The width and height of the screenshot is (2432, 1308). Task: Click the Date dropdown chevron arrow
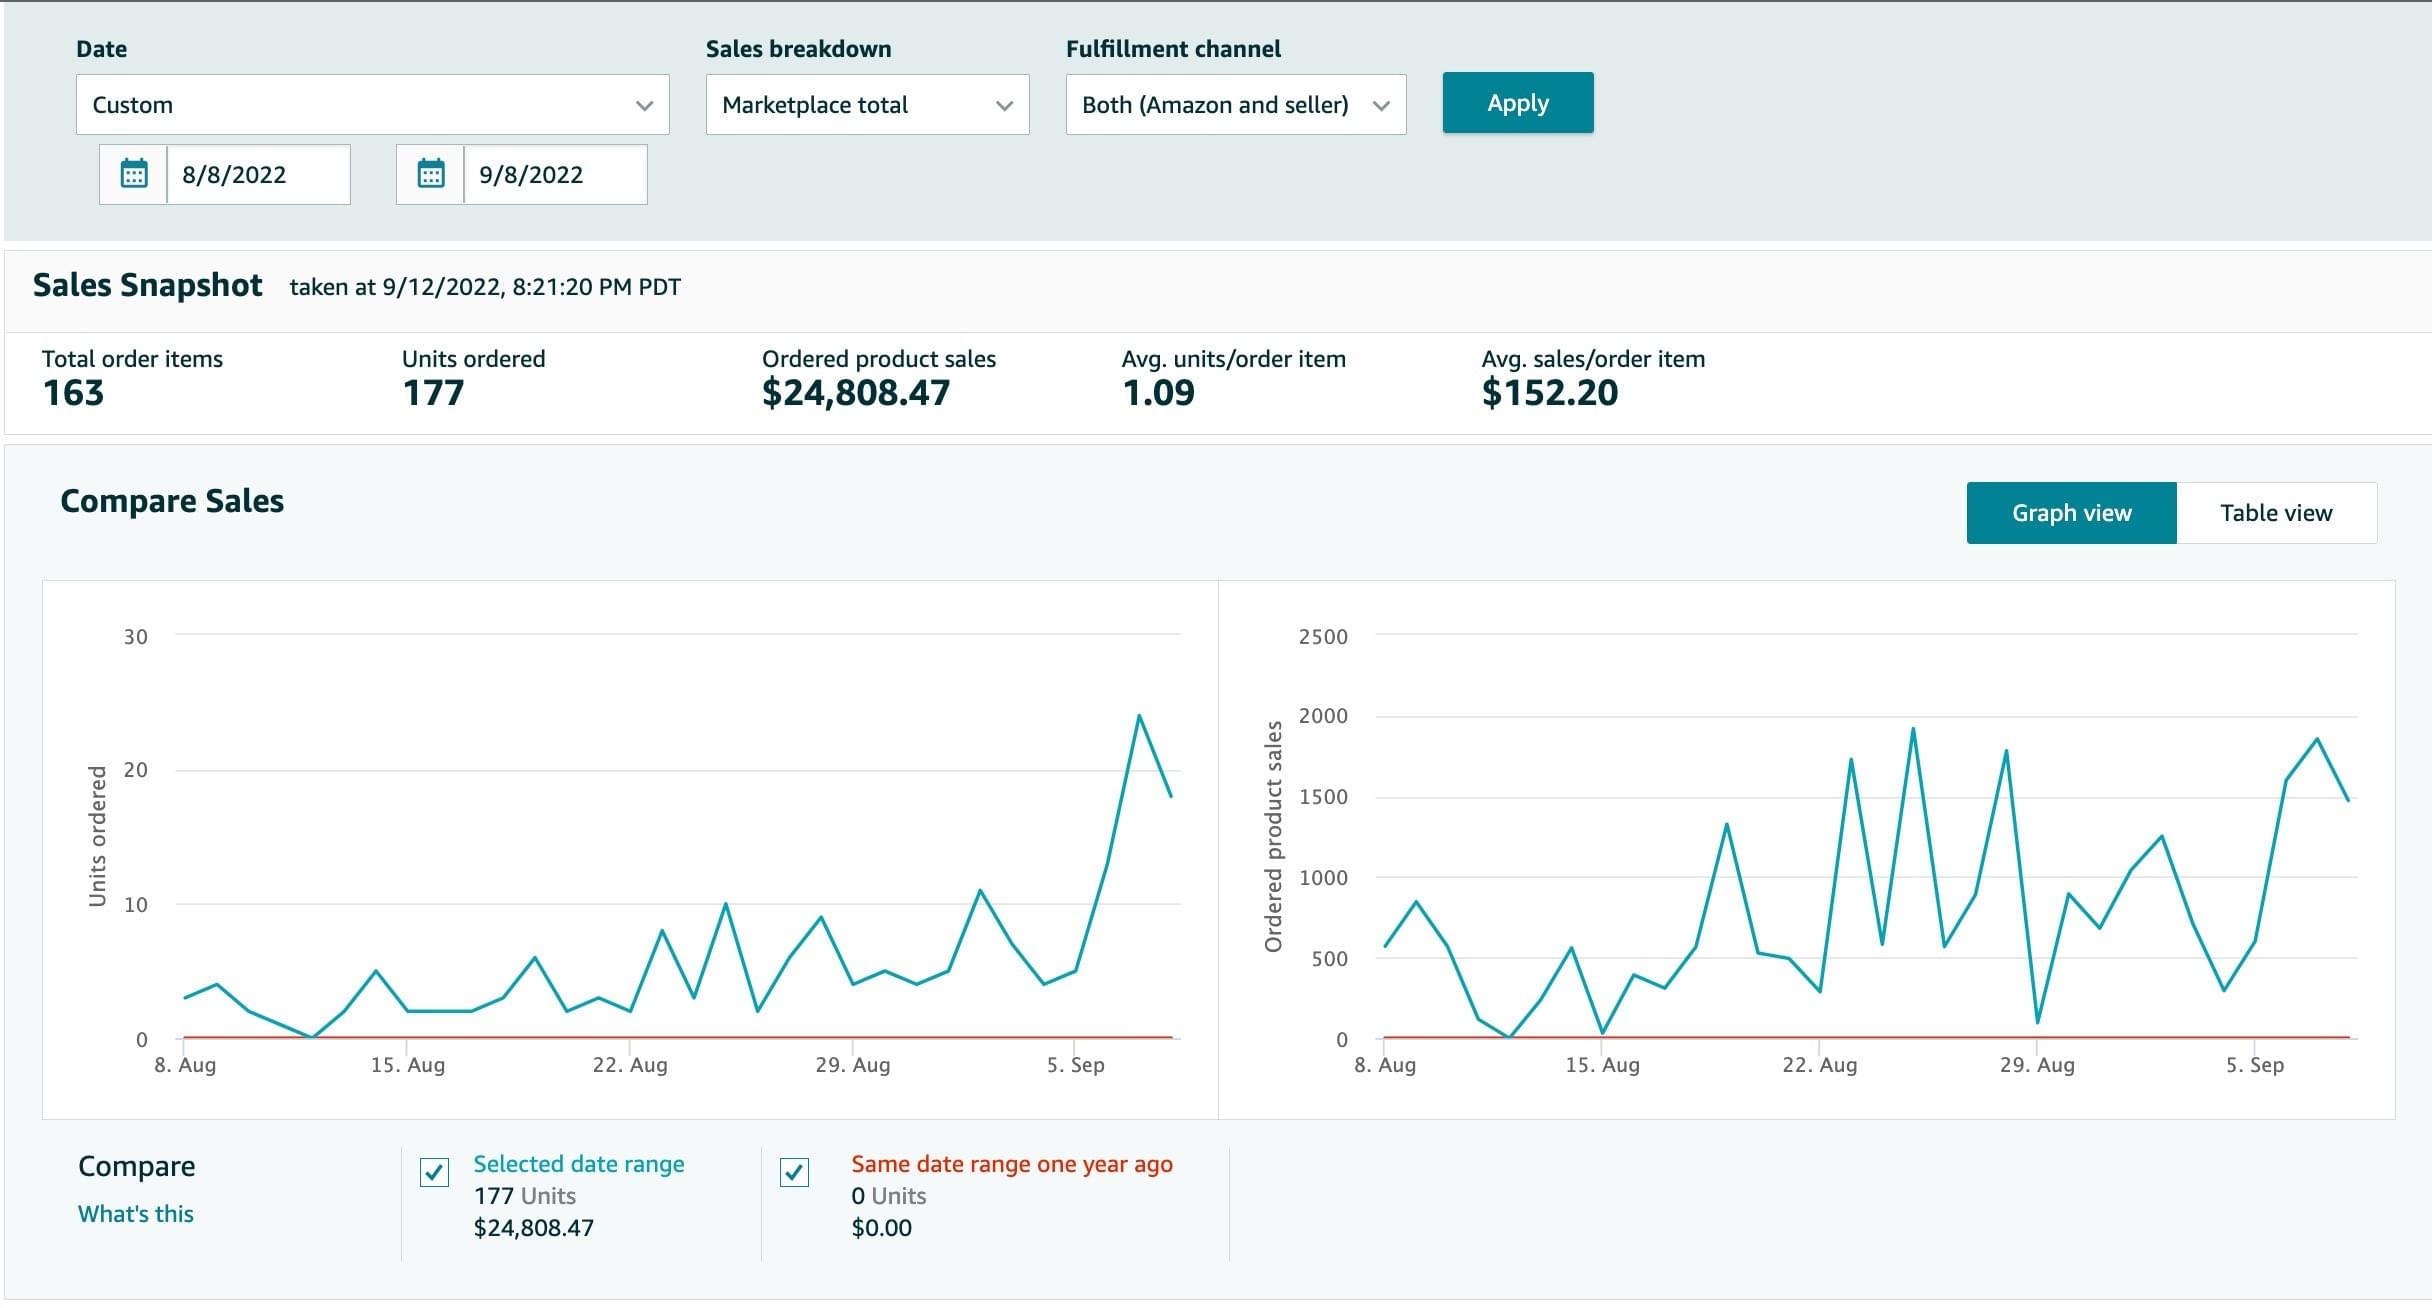tap(644, 105)
